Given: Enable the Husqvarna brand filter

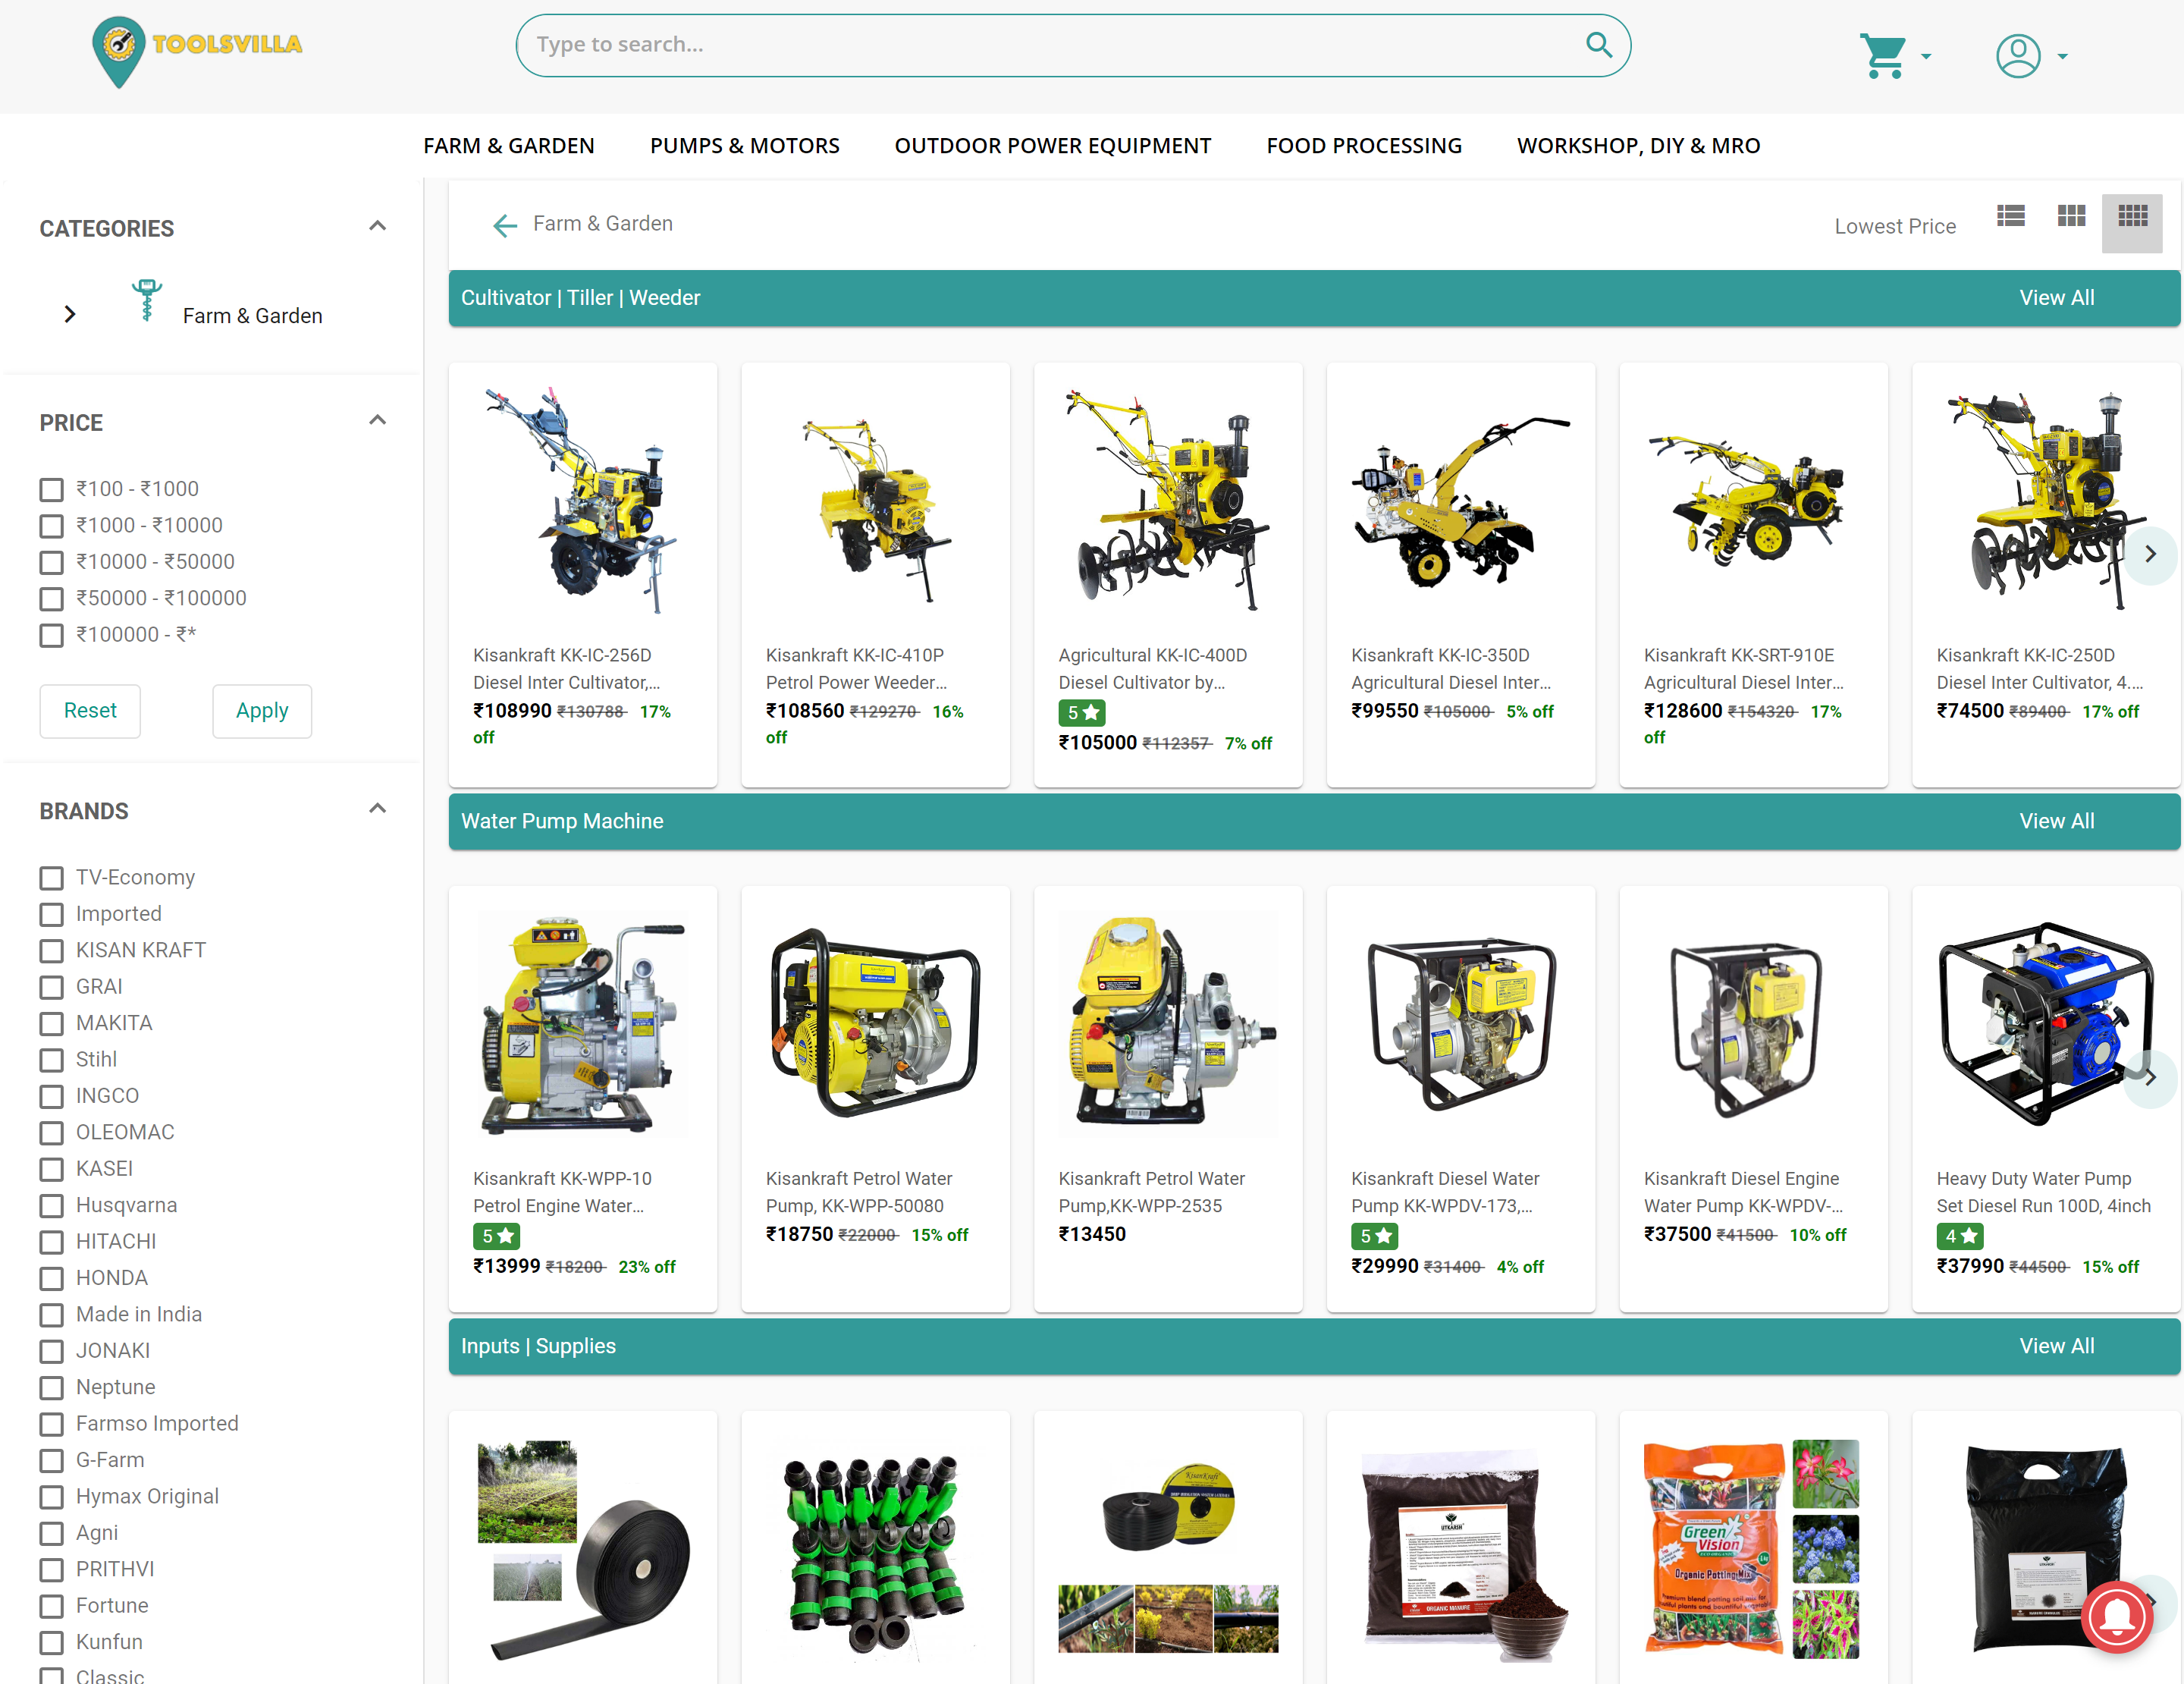Looking at the screenshot, I should [51, 1206].
